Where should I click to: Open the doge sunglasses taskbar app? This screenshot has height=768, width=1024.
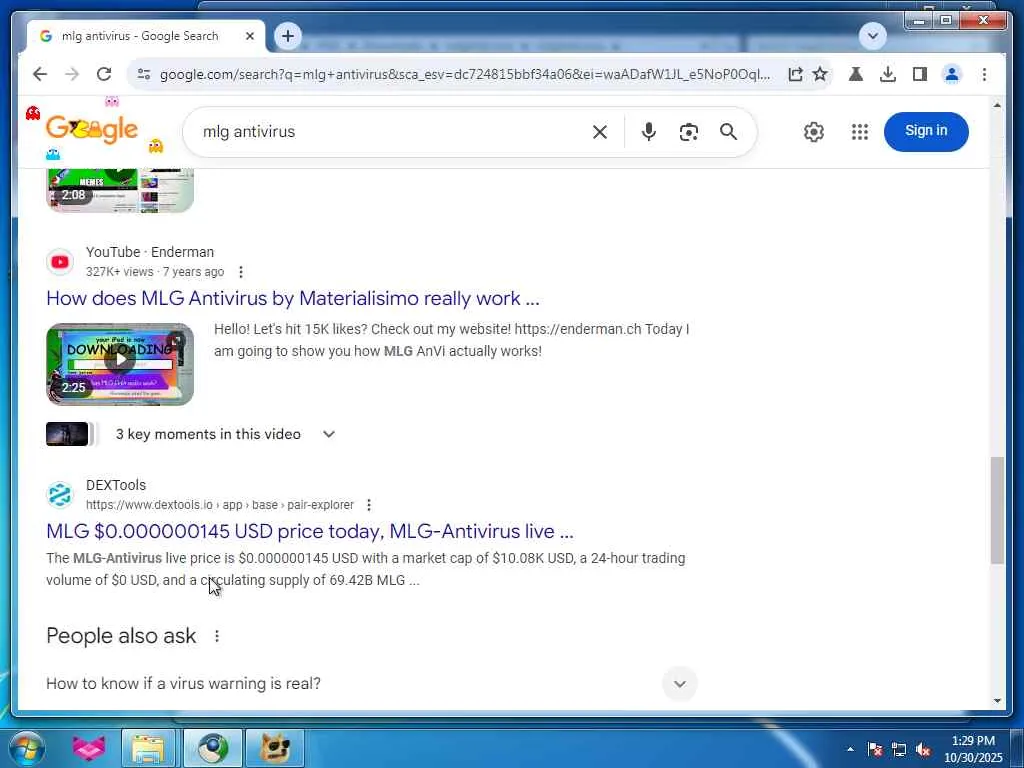275,748
